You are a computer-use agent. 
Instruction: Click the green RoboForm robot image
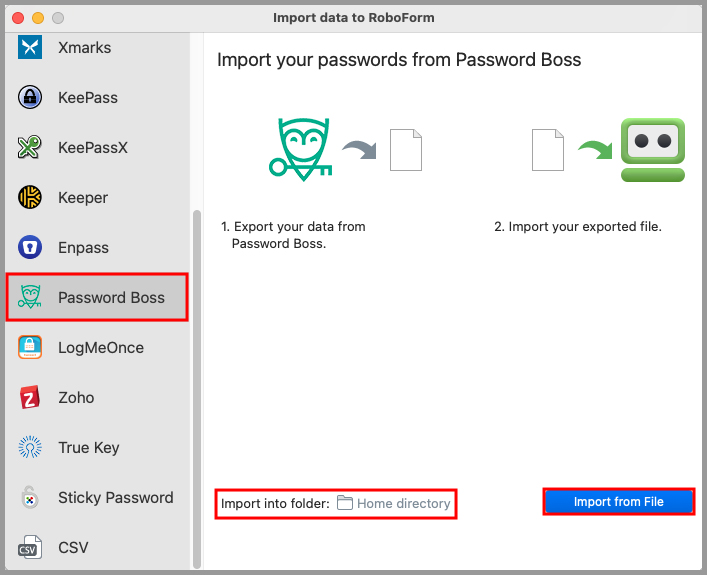(652, 150)
